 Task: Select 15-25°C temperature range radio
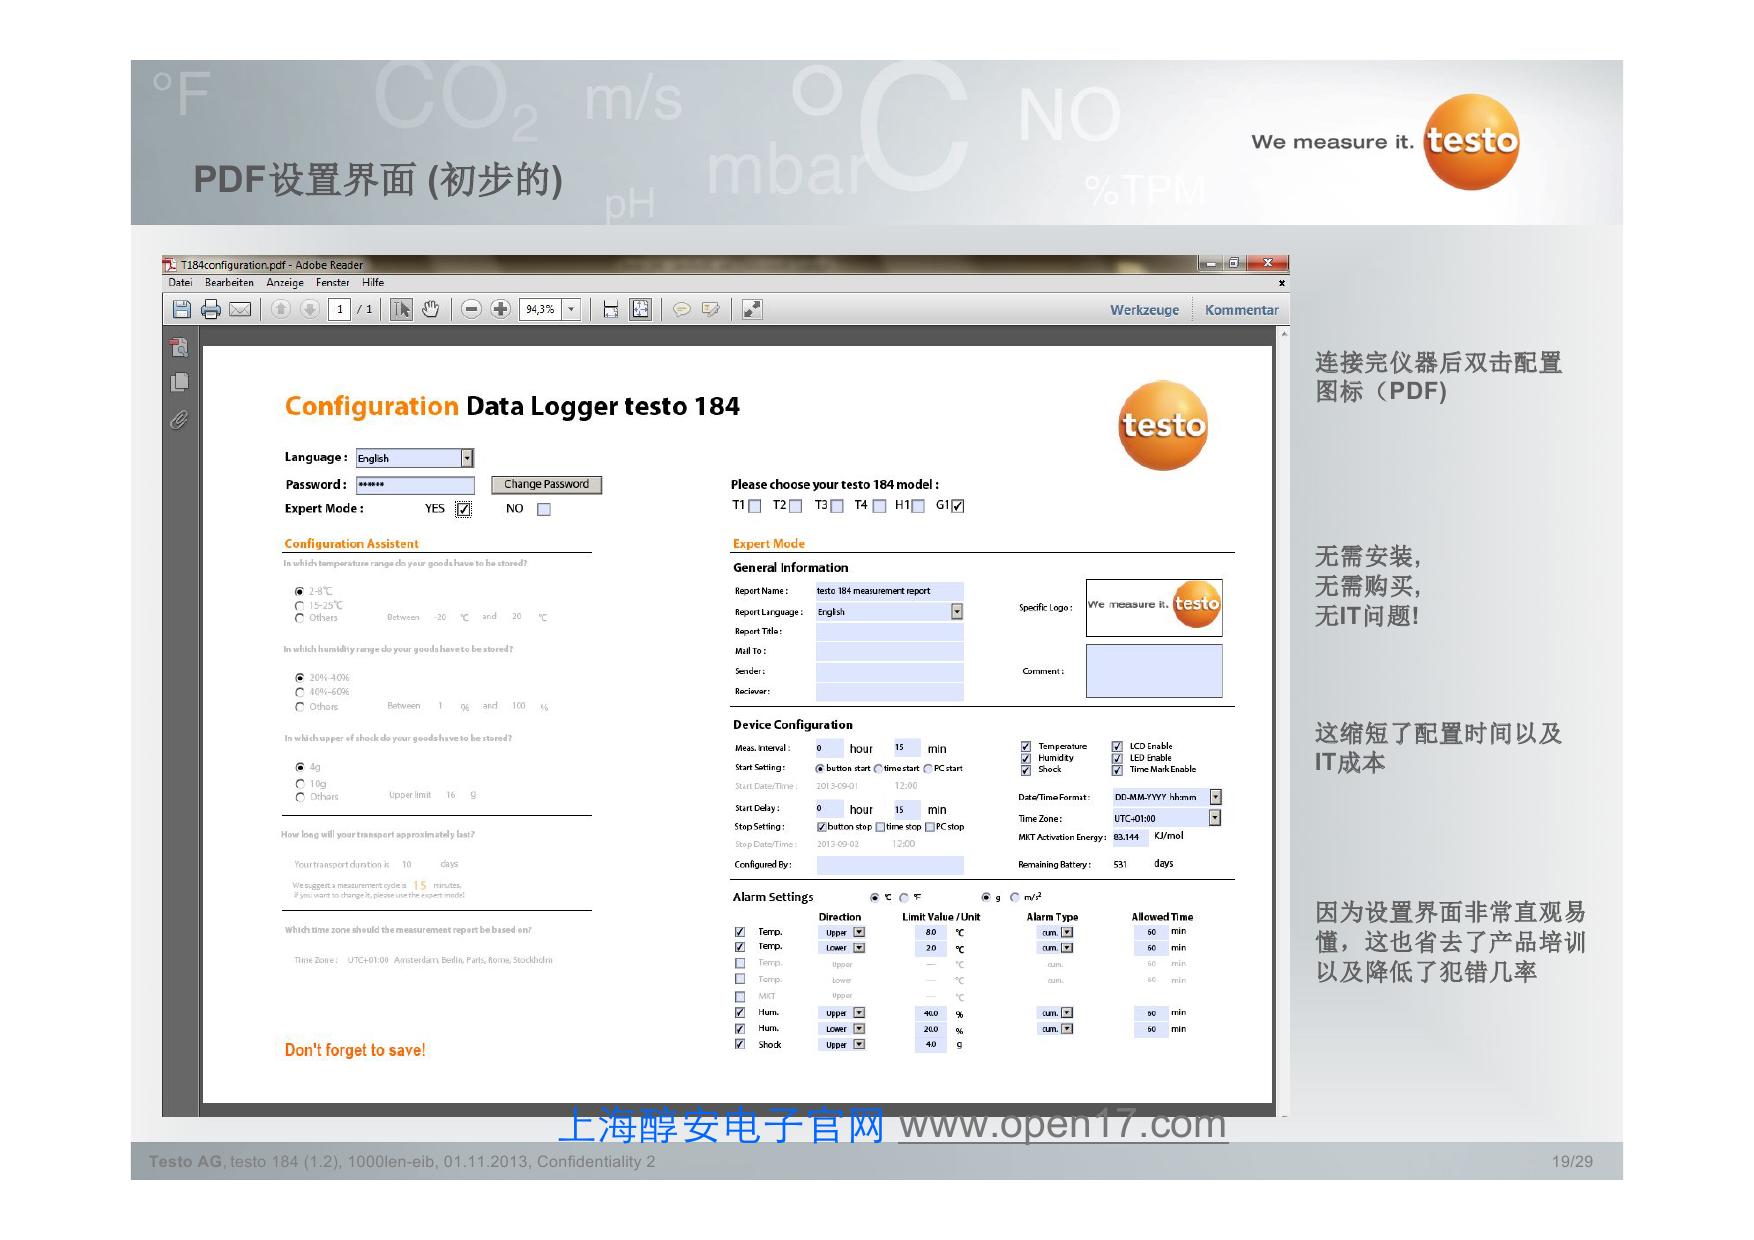coord(299,606)
